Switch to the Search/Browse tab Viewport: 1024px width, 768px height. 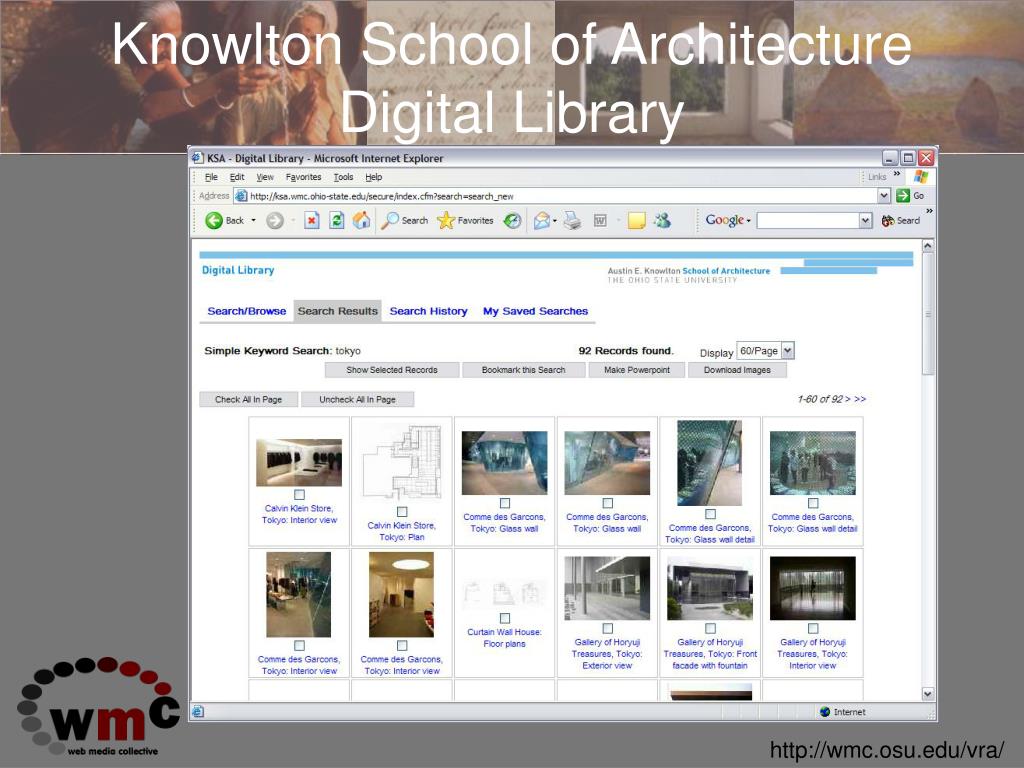tap(246, 312)
